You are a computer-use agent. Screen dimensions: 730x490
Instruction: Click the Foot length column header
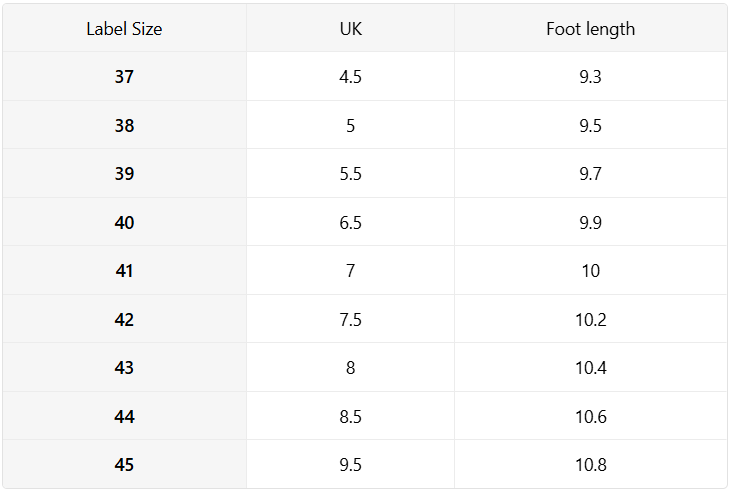590,29
